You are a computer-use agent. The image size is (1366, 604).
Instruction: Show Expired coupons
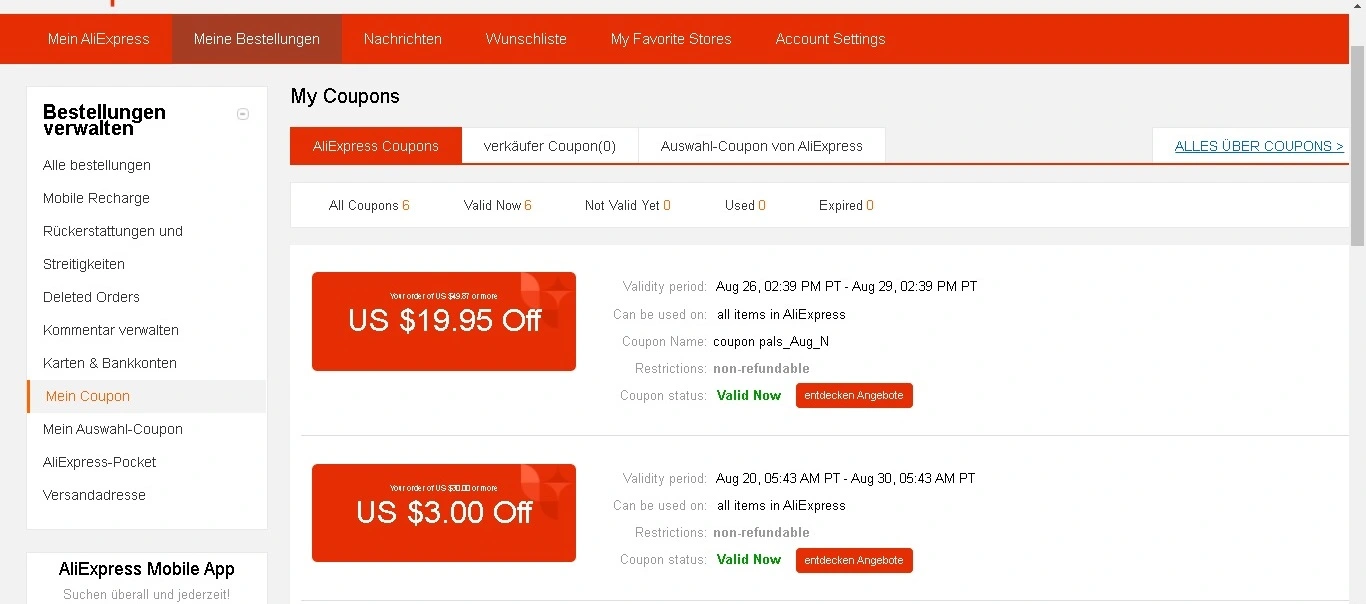pos(846,205)
